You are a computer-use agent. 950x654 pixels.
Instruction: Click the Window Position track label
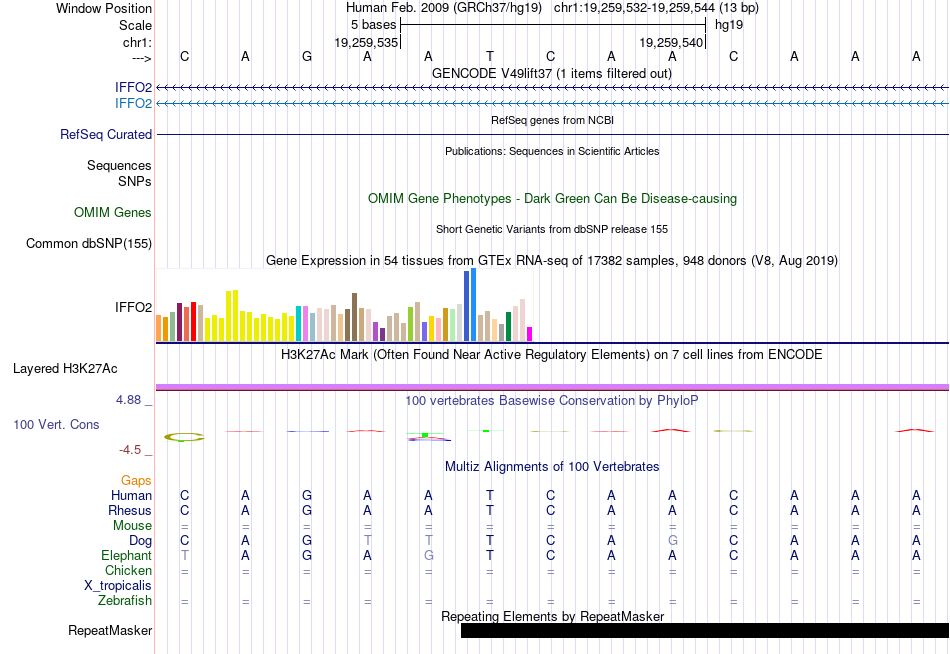(104, 8)
